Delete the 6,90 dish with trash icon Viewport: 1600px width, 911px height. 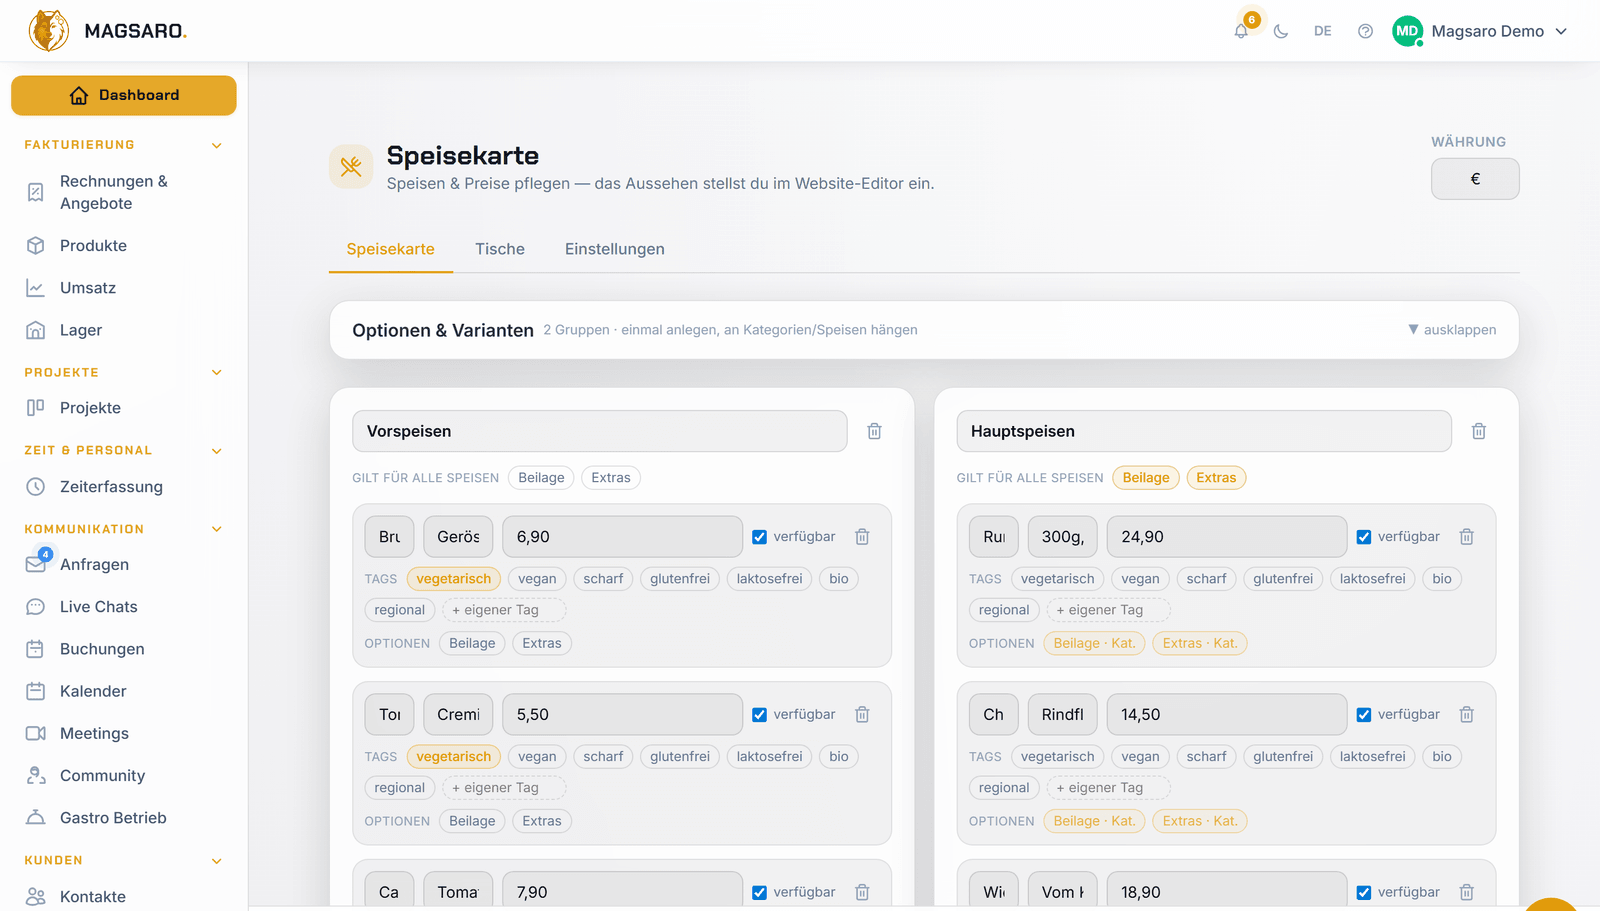(x=862, y=537)
